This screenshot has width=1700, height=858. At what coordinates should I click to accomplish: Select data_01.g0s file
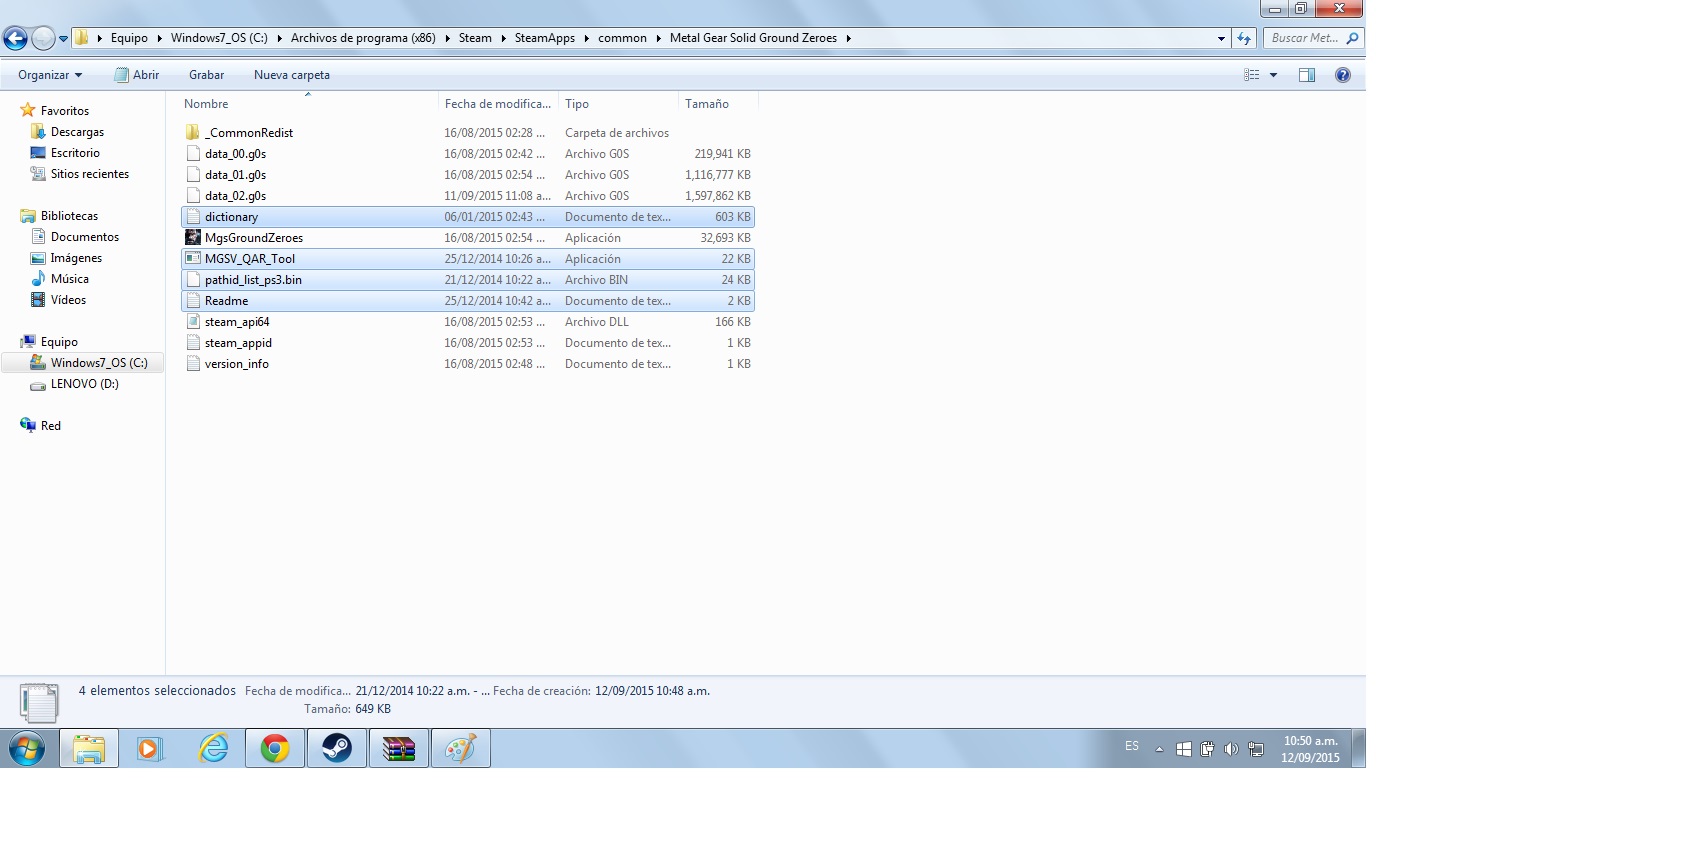pyautogui.click(x=467, y=175)
